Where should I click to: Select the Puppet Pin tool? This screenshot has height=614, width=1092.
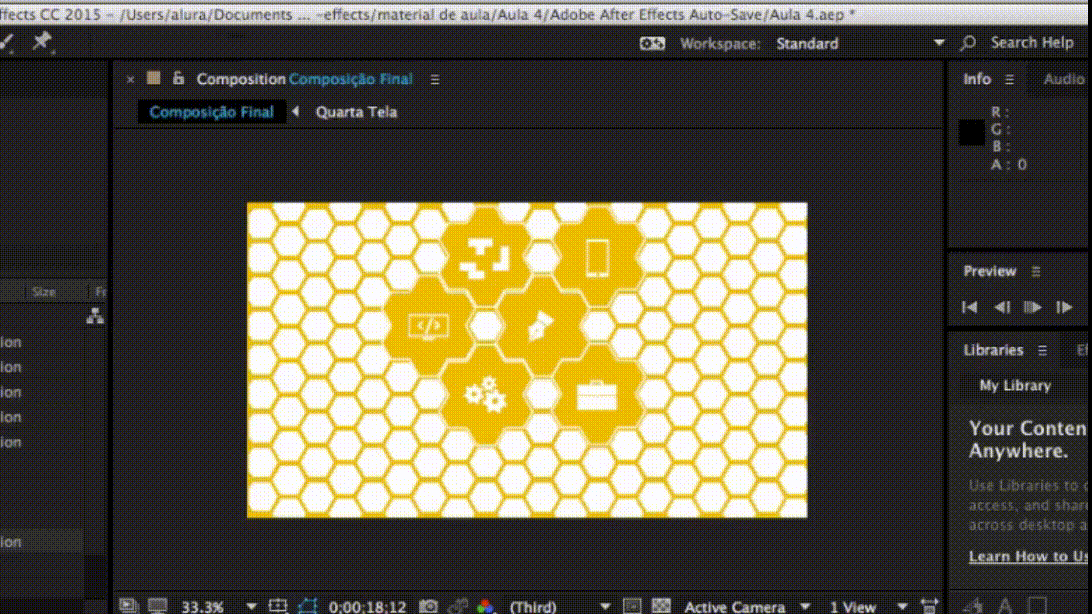(x=42, y=41)
